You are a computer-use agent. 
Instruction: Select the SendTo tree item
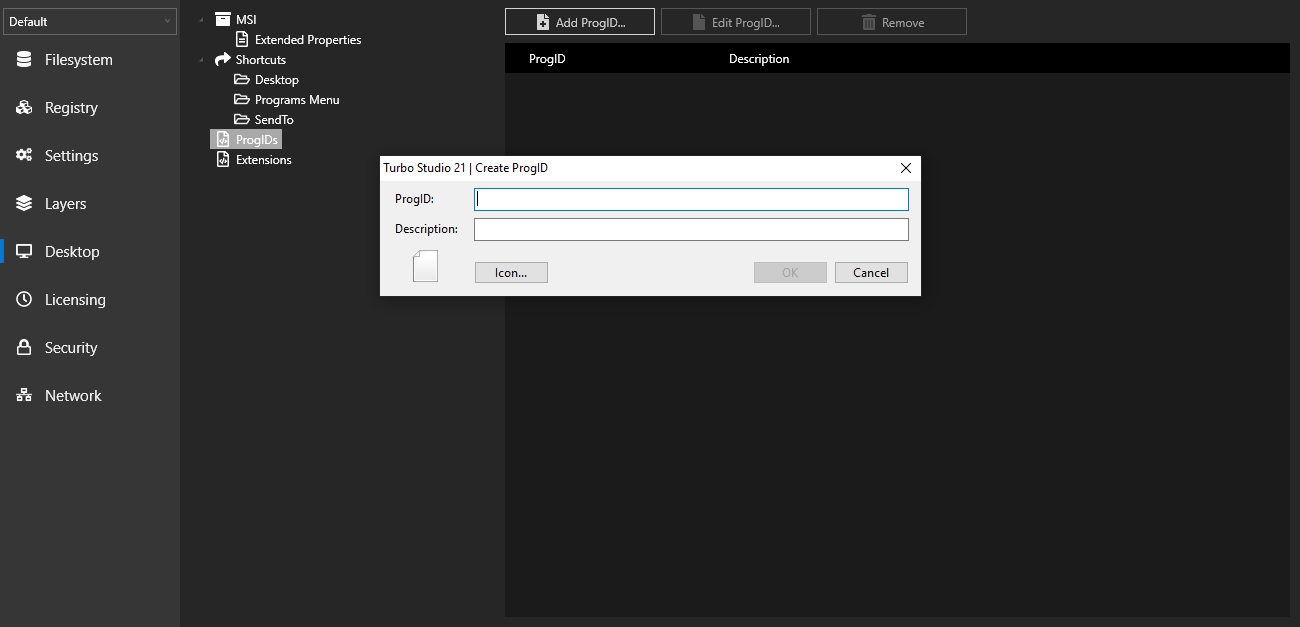click(x=274, y=120)
